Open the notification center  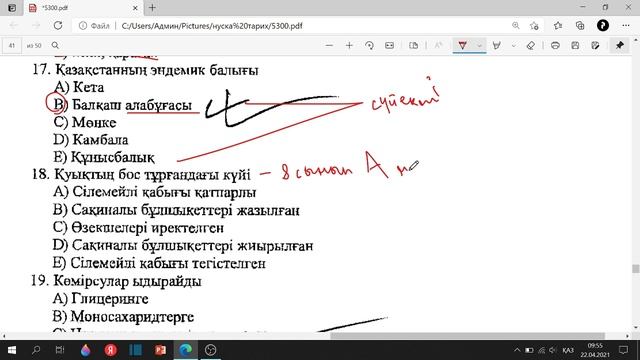pyautogui.click(x=623, y=350)
